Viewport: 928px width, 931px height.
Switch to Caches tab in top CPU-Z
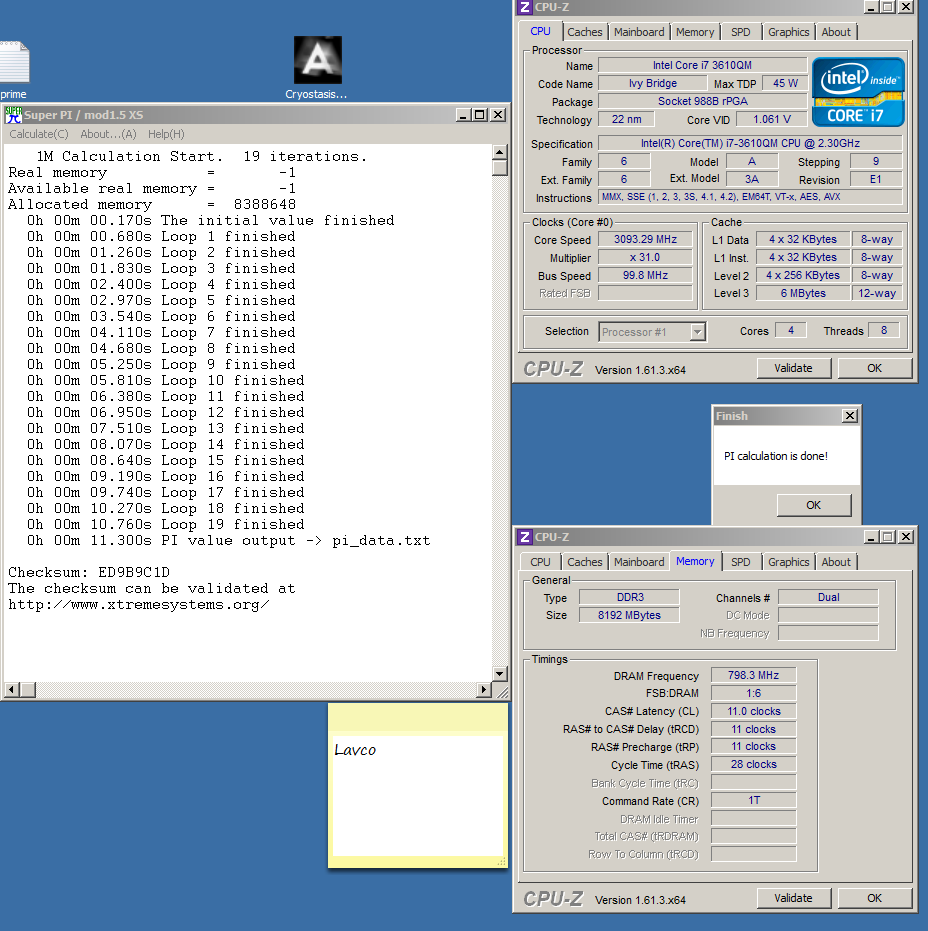coord(585,32)
